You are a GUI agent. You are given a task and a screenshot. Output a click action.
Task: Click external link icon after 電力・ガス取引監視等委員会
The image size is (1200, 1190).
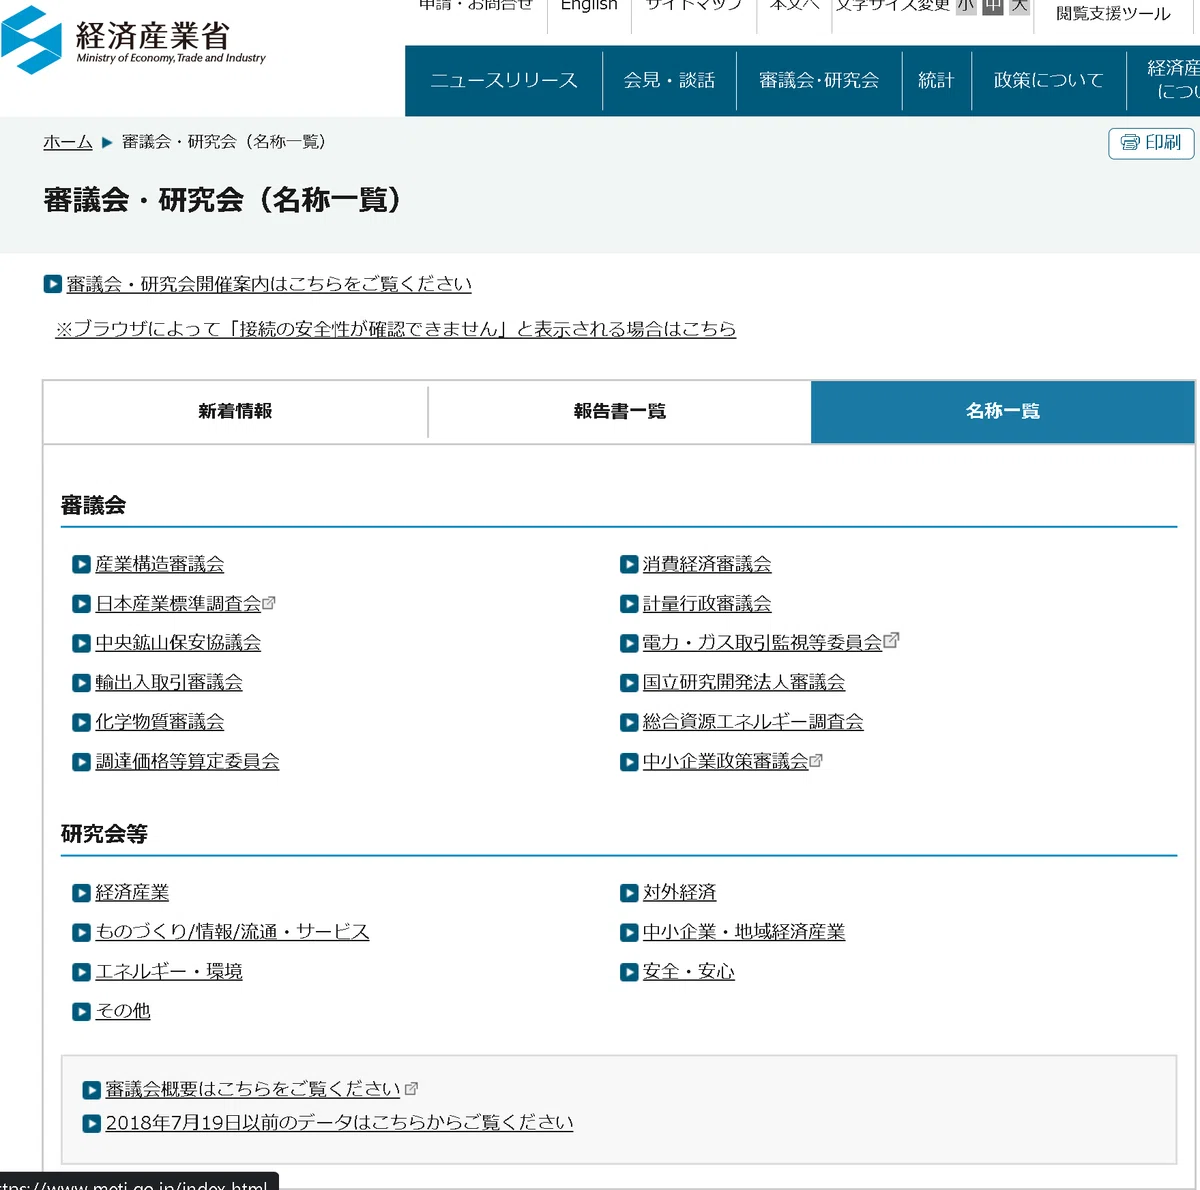pos(892,640)
